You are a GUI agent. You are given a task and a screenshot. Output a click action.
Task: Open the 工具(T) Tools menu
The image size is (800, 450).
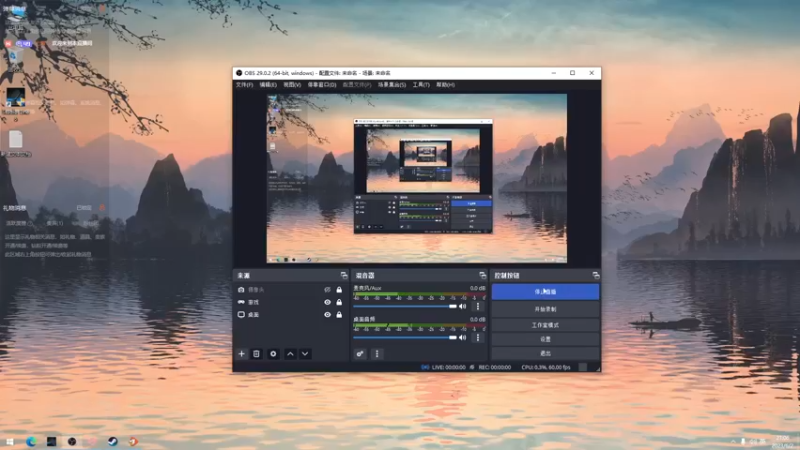pyautogui.click(x=421, y=85)
